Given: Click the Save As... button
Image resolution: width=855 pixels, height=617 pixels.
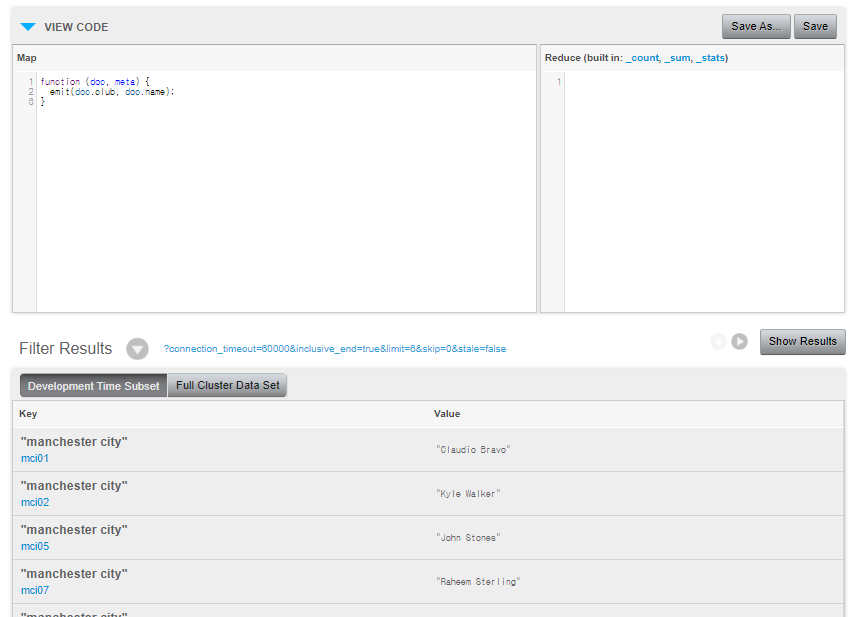Looking at the screenshot, I should click(756, 27).
